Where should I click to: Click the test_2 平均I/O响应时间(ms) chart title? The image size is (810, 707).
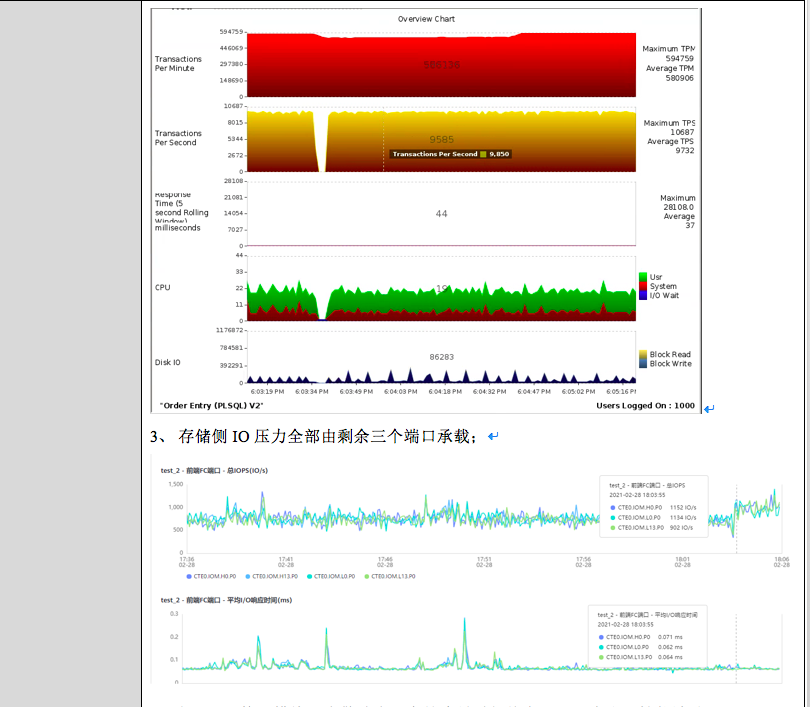(x=226, y=600)
